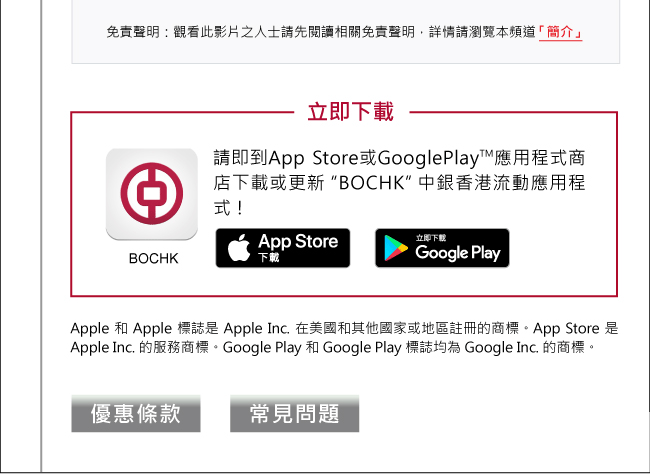Click the “BOCHK” quoted text in paragraph
Image resolution: width=650 pixels, height=474 pixels.
(x=371, y=183)
